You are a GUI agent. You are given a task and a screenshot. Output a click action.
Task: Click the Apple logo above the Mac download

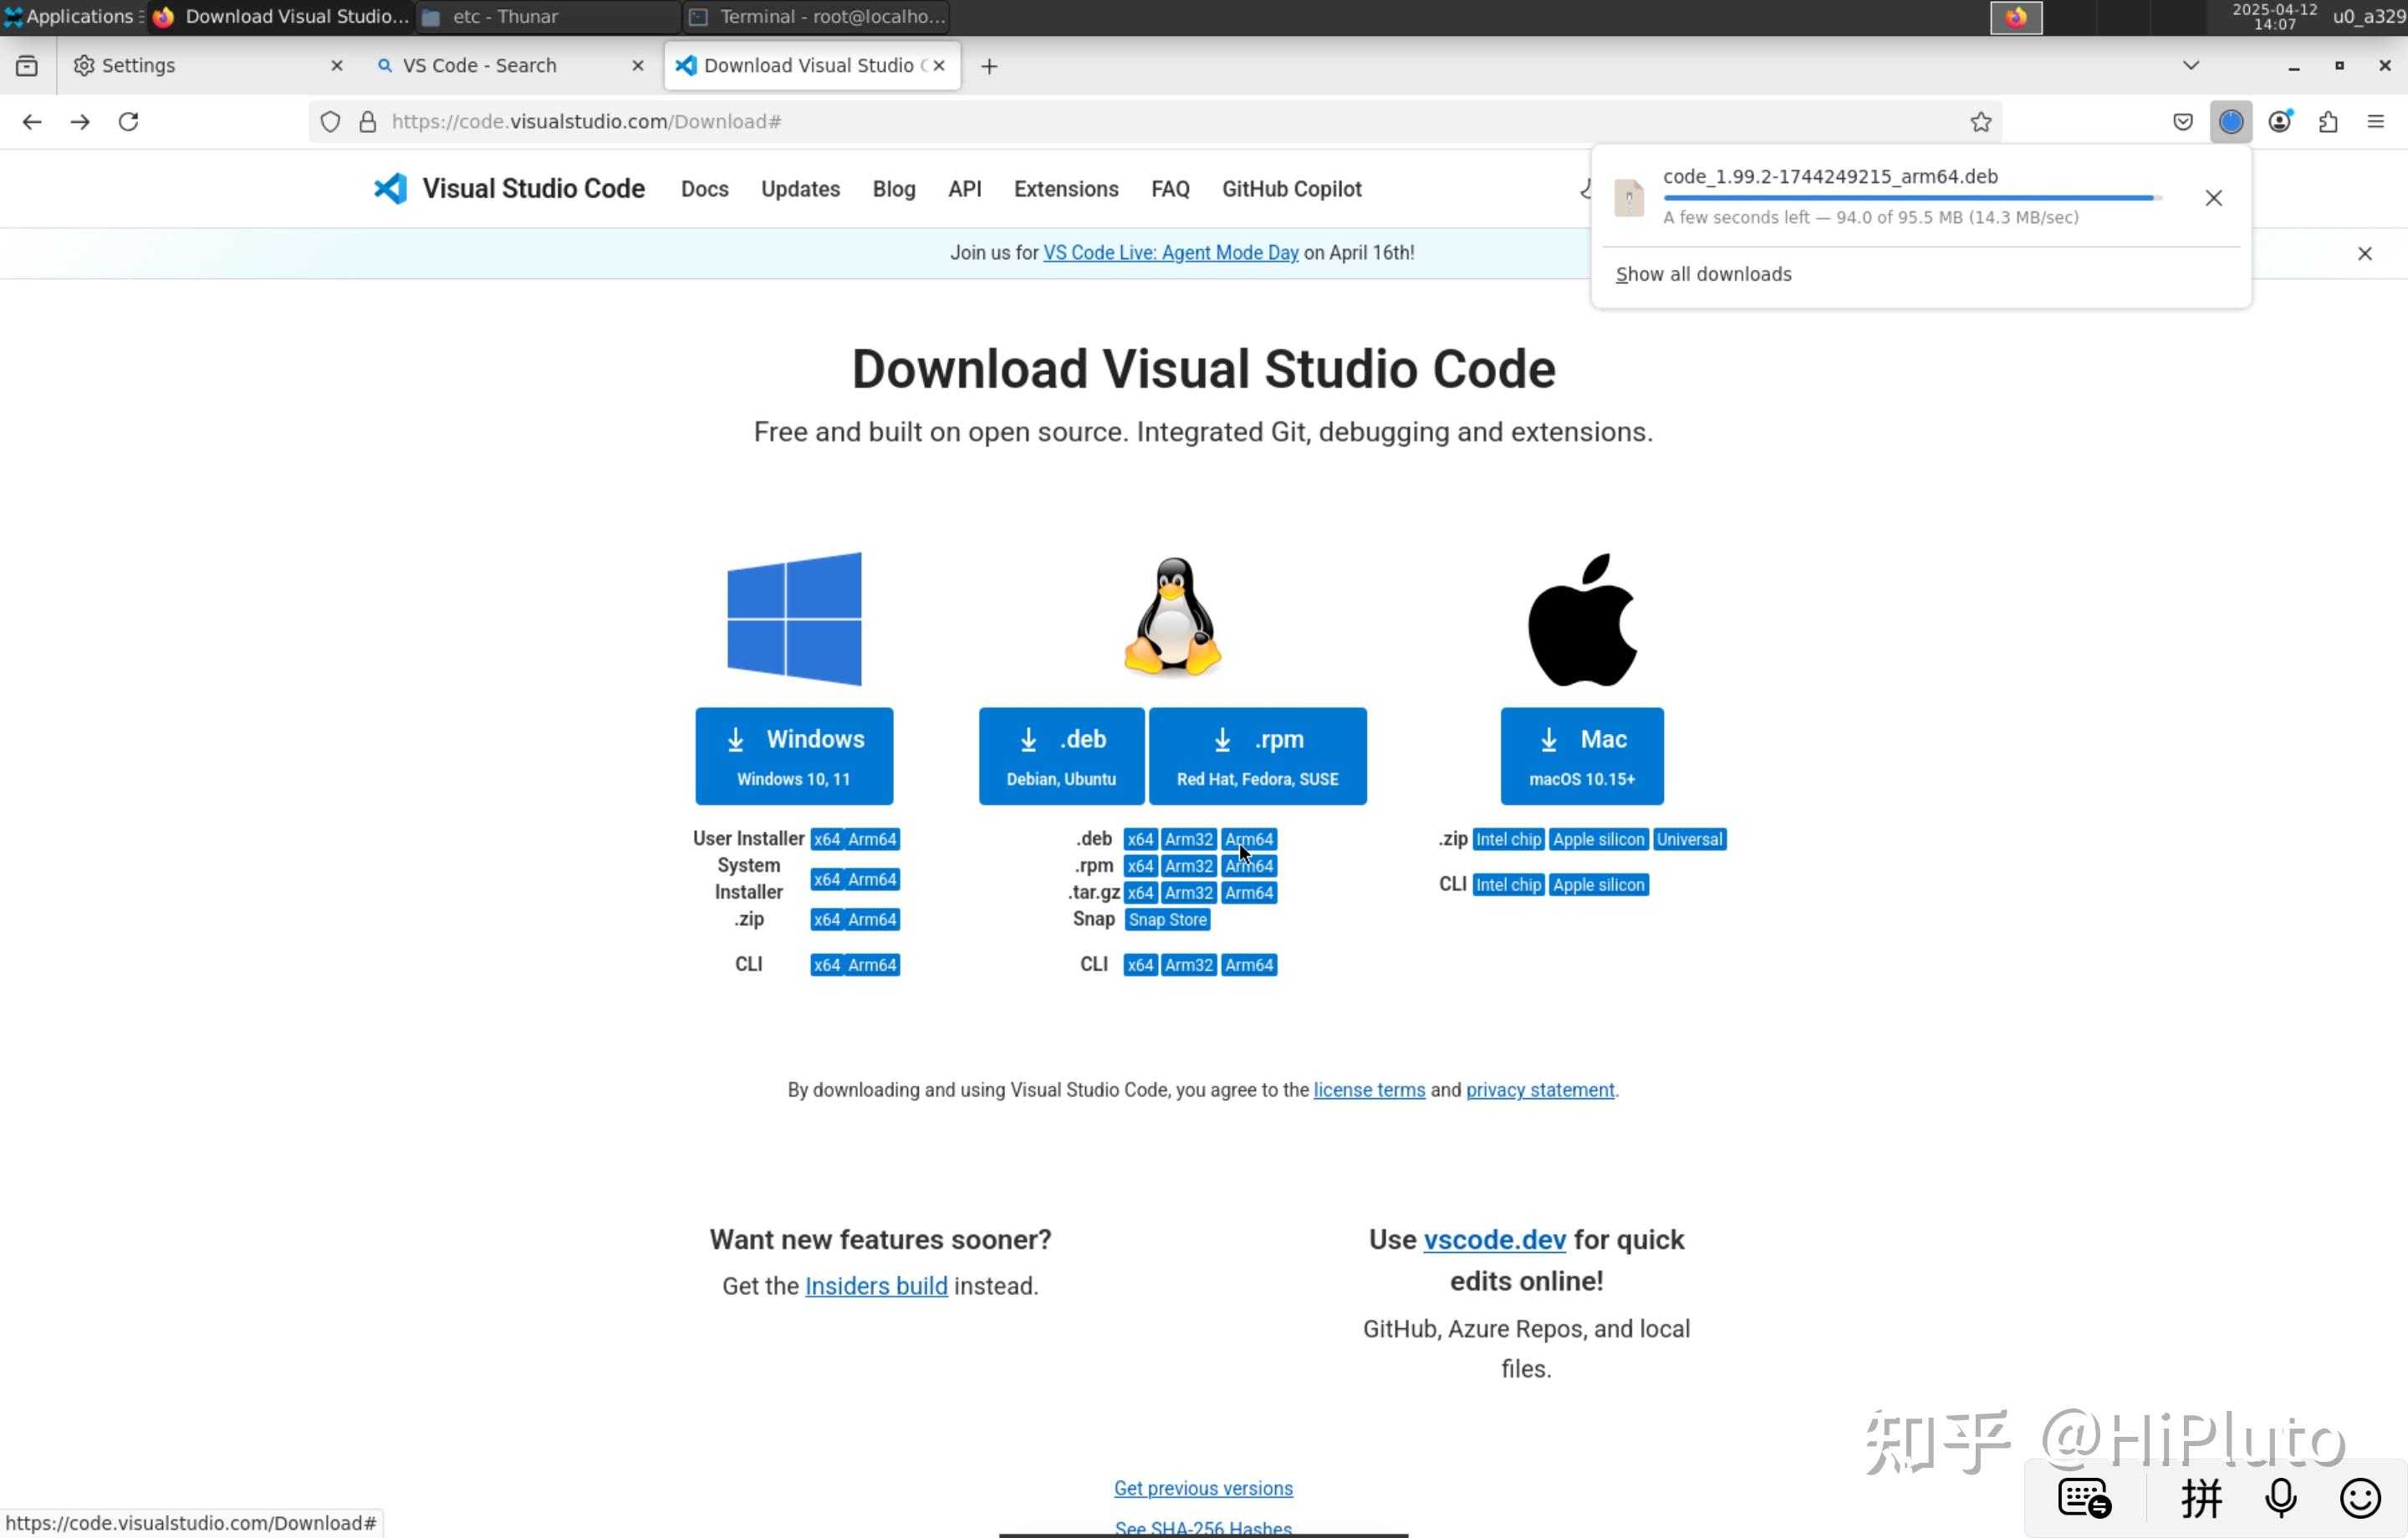coord(1581,617)
